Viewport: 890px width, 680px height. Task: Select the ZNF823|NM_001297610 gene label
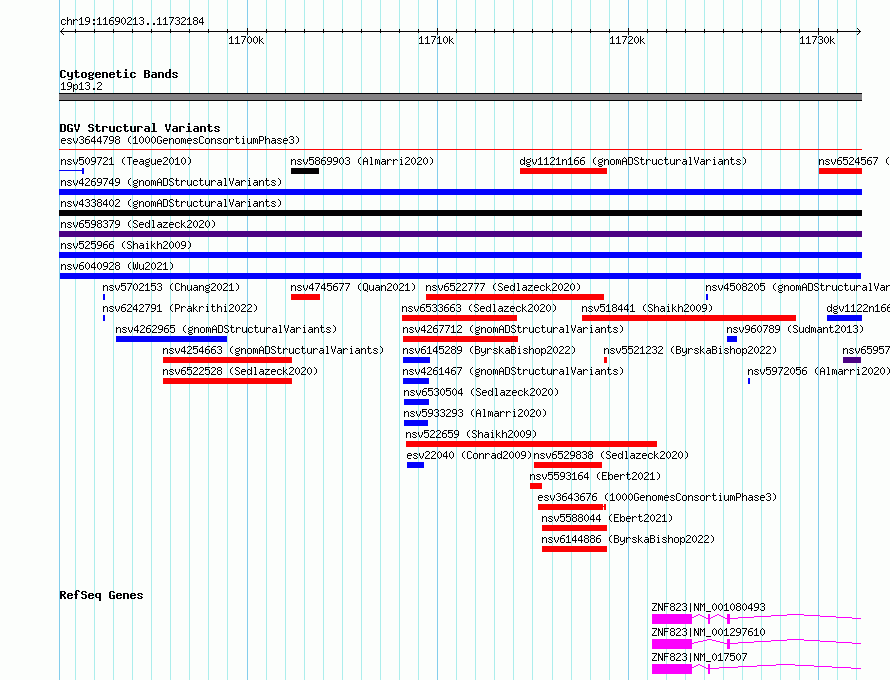point(708,632)
